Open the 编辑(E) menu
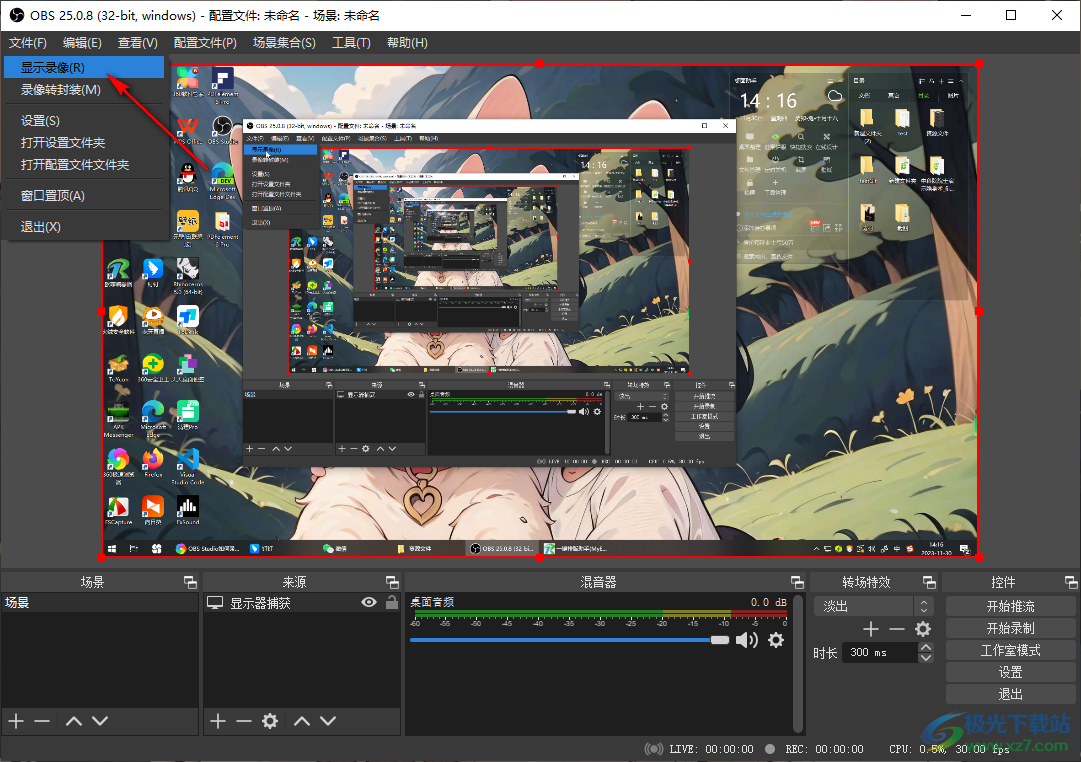 click(x=82, y=43)
